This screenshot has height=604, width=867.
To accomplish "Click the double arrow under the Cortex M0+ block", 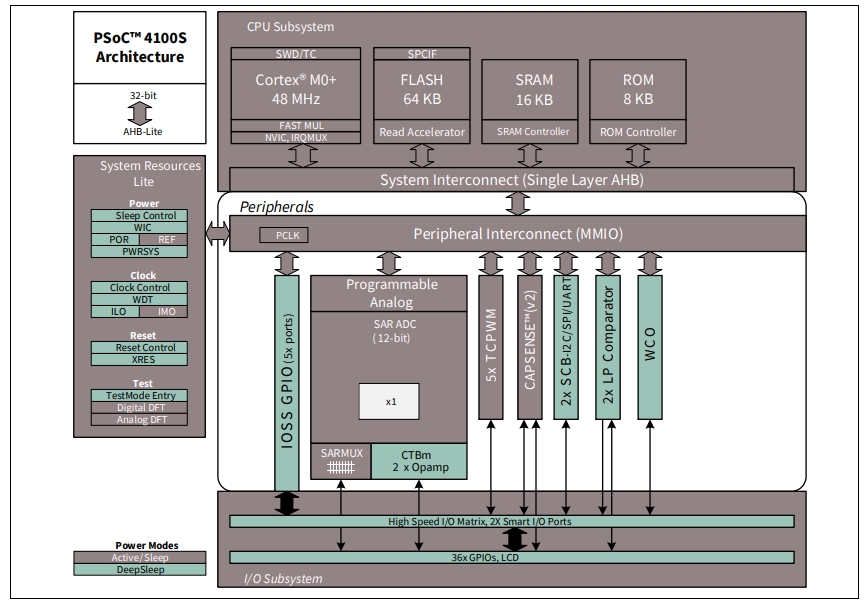I will coord(302,156).
